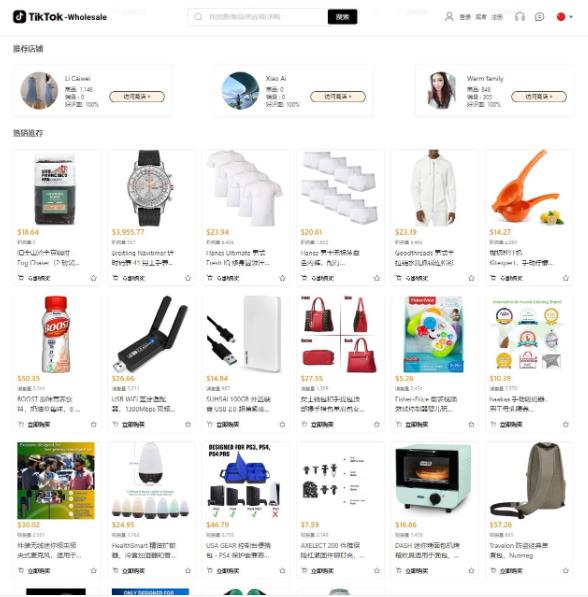Click the user account icon in header

pos(449,17)
